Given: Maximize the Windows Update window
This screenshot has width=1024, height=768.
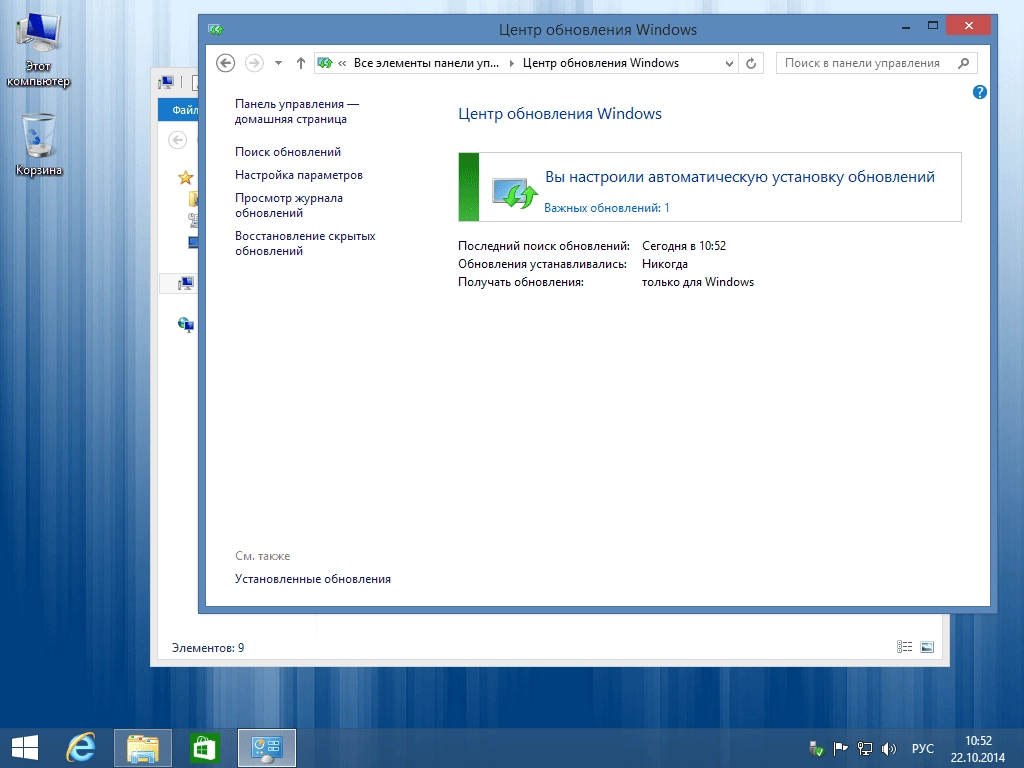Looking at the screenshot, I should pyautogui.click(x=933, y=26).
